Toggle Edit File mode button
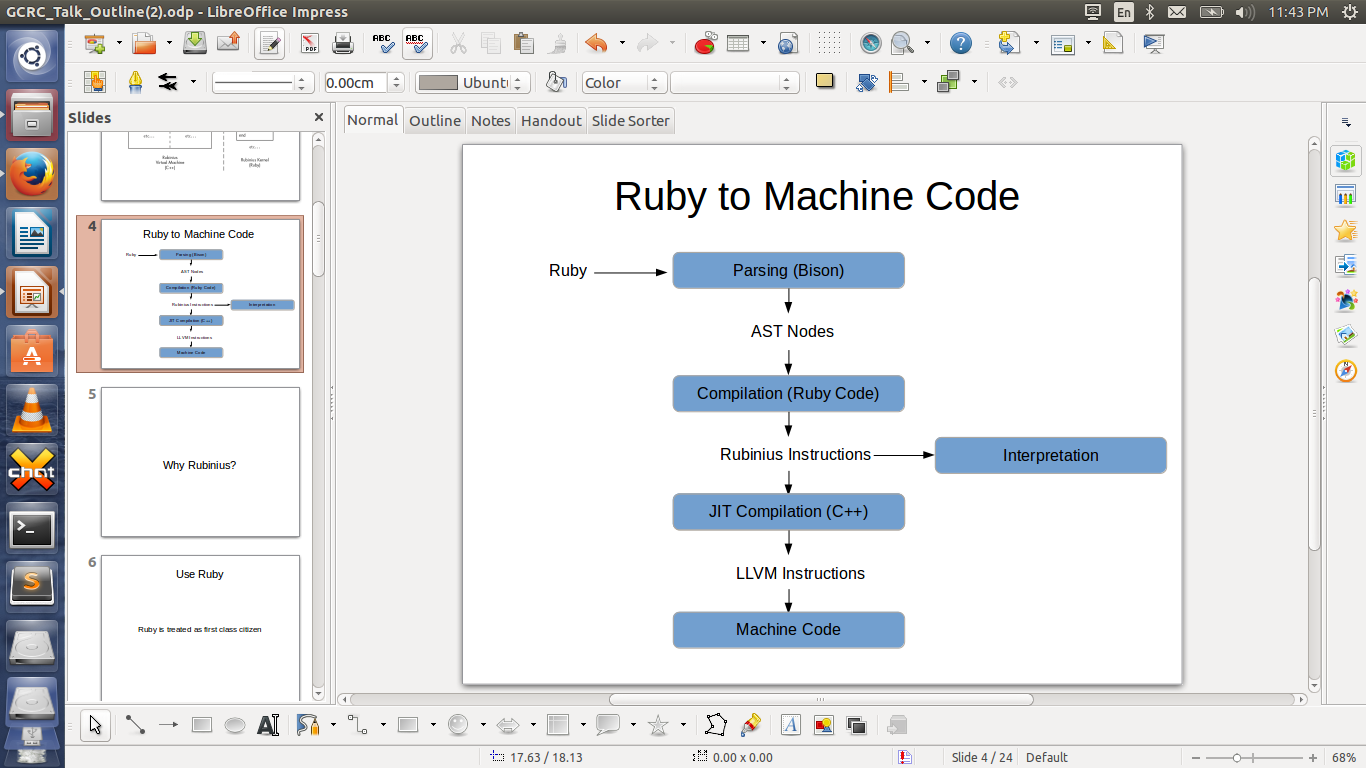Viewport: 1366px width, 768px height. (x=269, y=43)
